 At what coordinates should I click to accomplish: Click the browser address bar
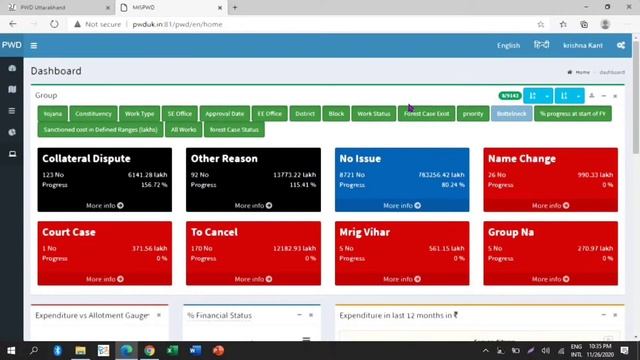pos(302,24)
